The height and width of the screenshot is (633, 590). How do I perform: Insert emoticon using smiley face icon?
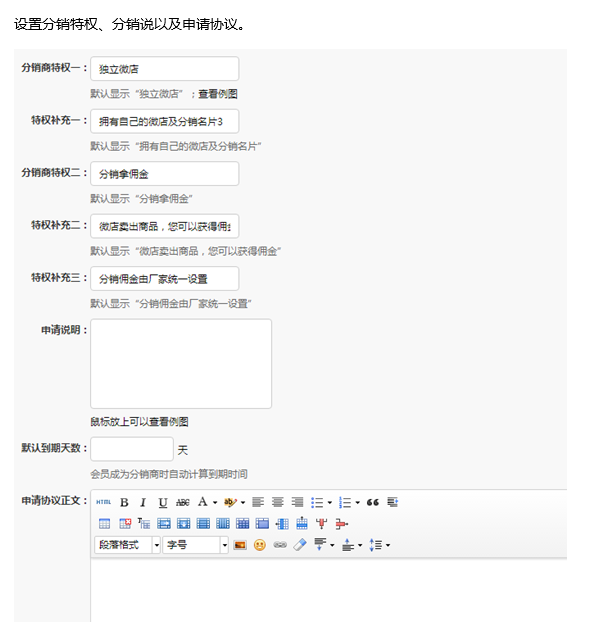(x=260, y=545)
